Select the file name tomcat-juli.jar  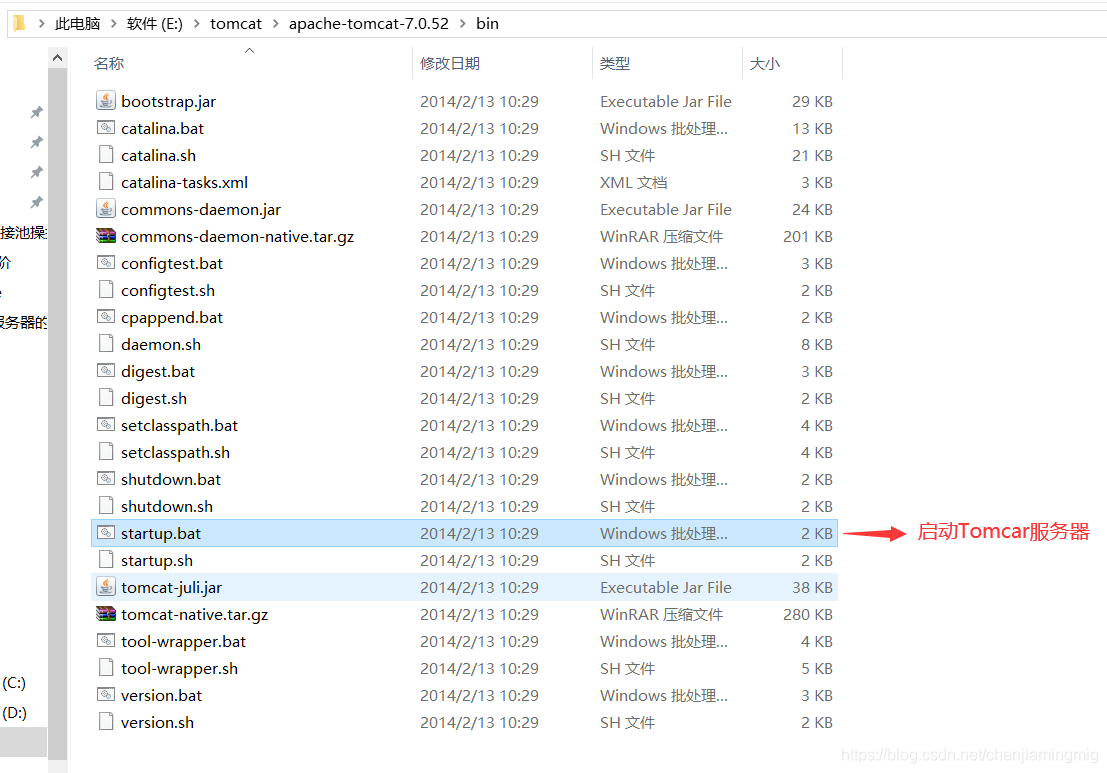click(x=172, y=587)
